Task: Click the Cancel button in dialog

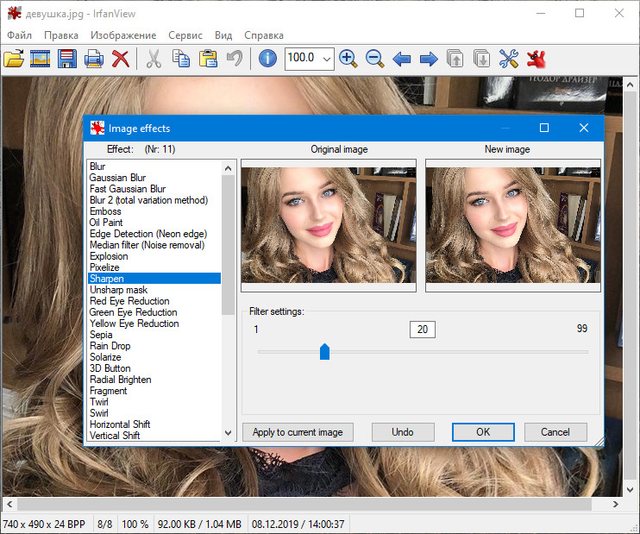Action: click(x=555, y=432)
